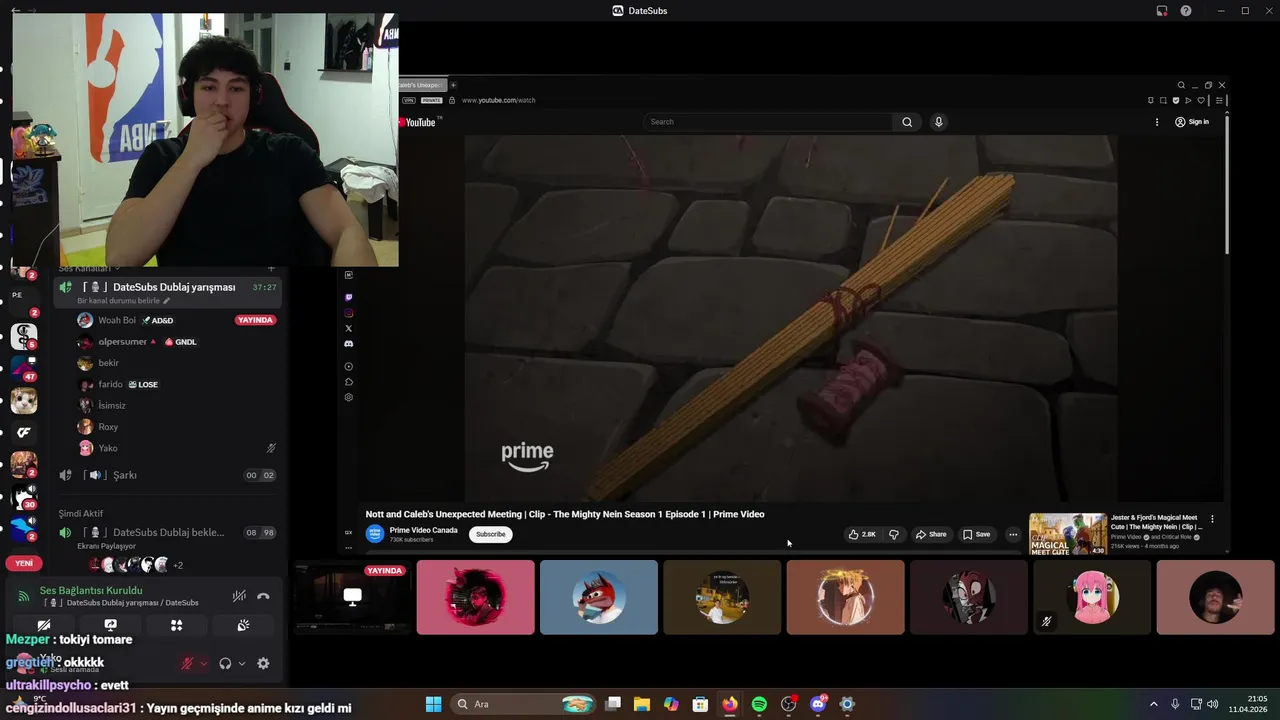Open Discord from browser sidebar

(x=349, y=343)
